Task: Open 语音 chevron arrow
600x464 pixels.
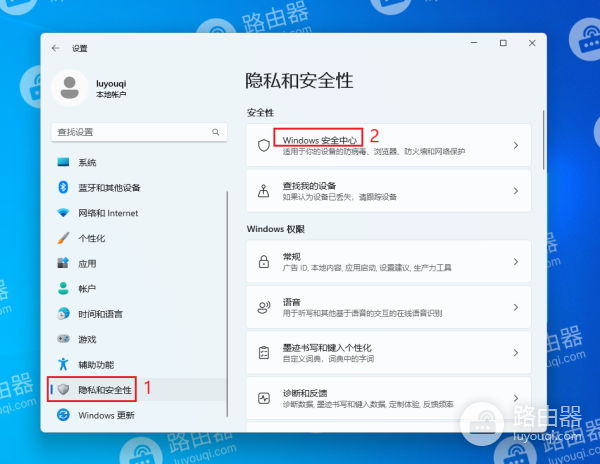Action: 516,307
